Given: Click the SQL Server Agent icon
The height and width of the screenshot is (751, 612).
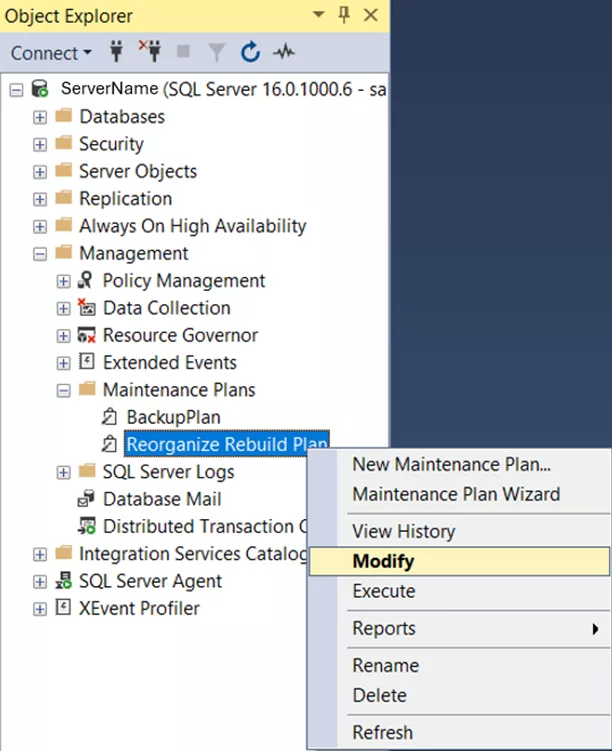Looking at the screenshot, I should [x=64, y=580].
